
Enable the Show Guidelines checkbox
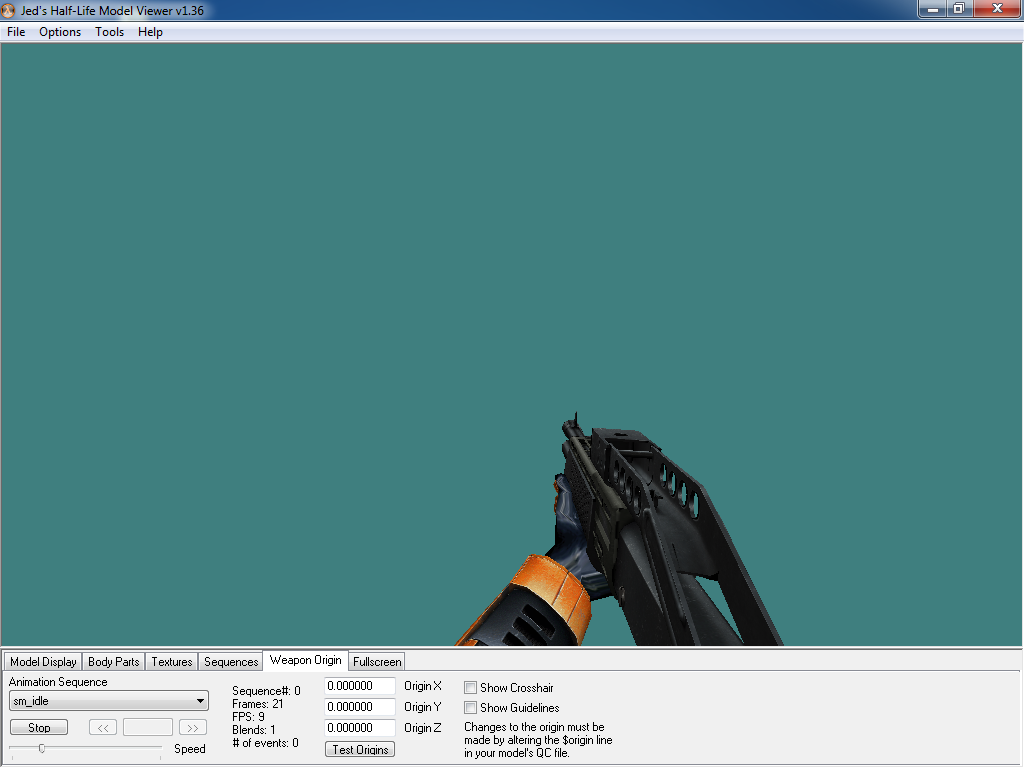tap(470, 707)
